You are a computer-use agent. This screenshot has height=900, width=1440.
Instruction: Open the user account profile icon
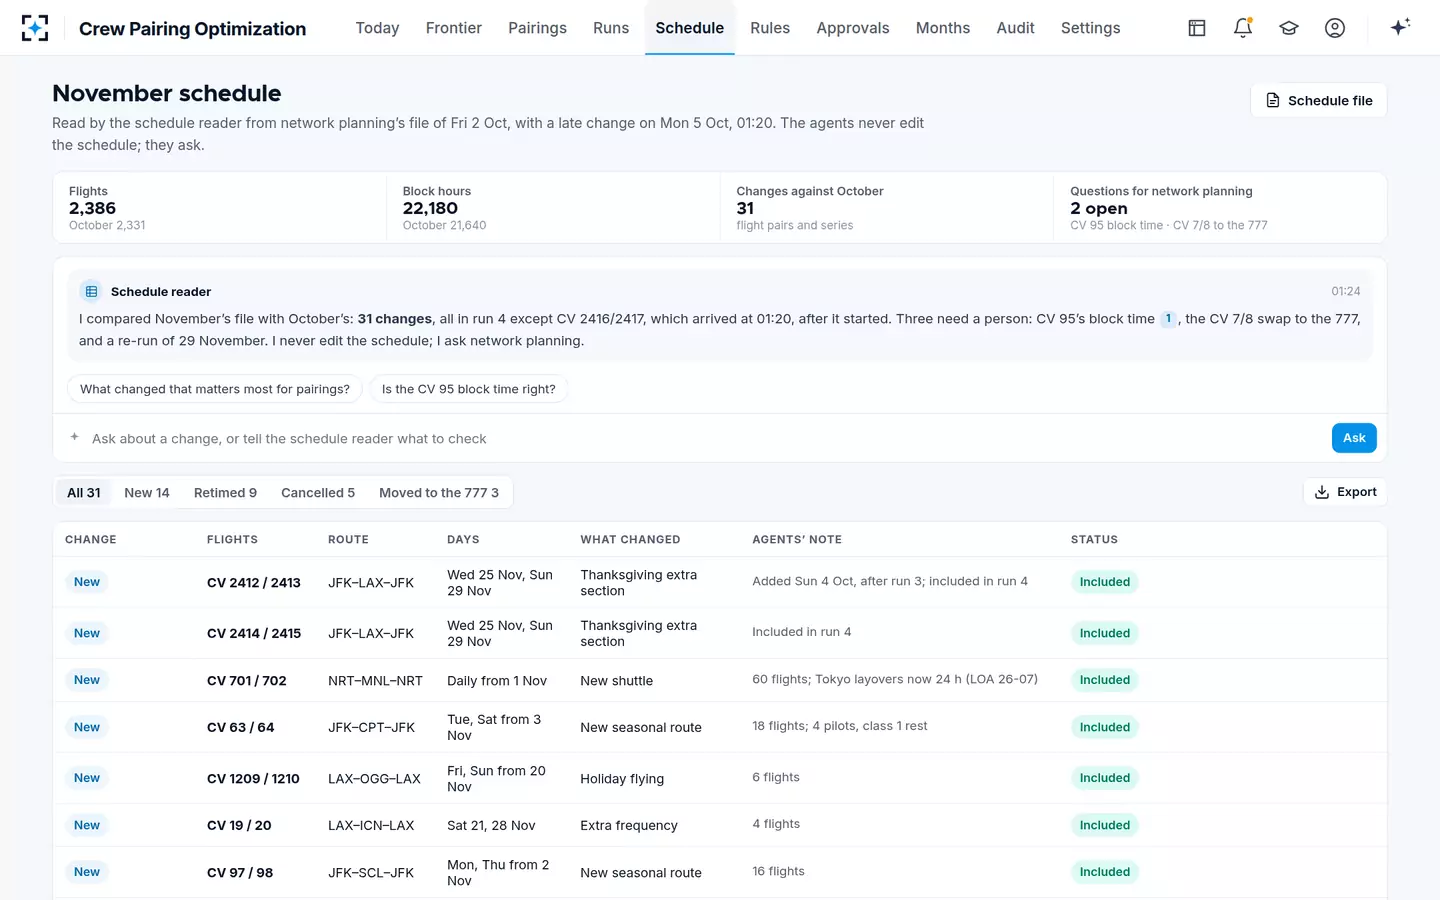(x=1335, y=28)
